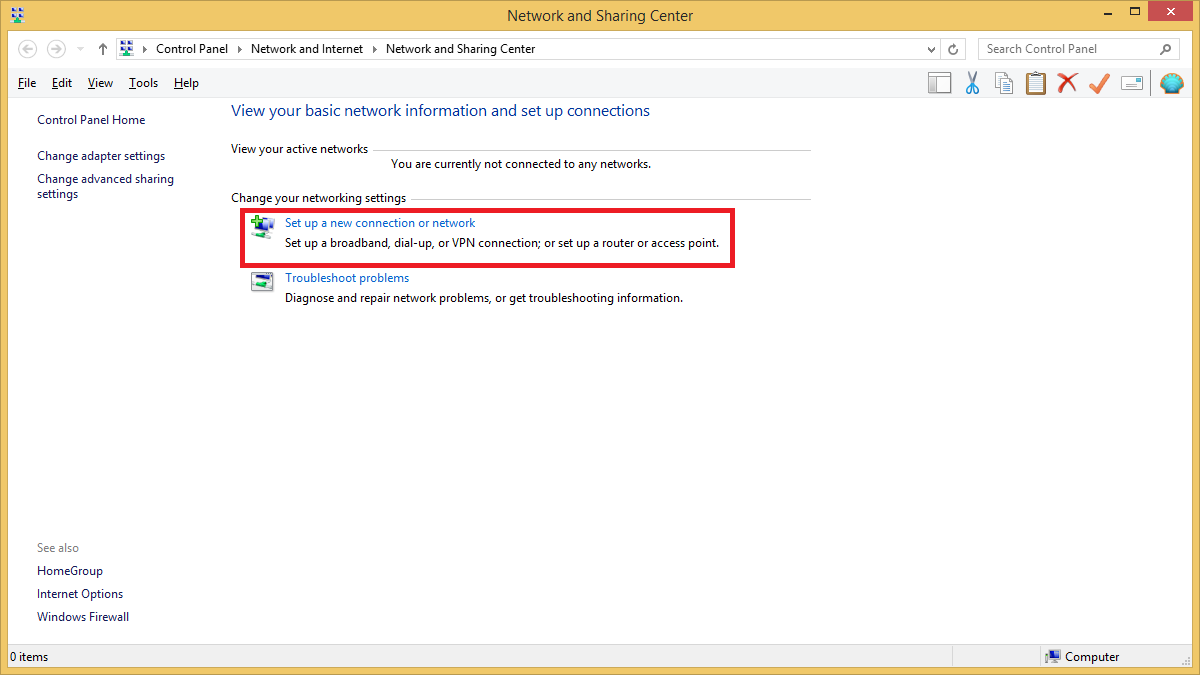Click the orange checkmark toolbar icon
Screen dimensions: 1200x675
[1099, 83]
